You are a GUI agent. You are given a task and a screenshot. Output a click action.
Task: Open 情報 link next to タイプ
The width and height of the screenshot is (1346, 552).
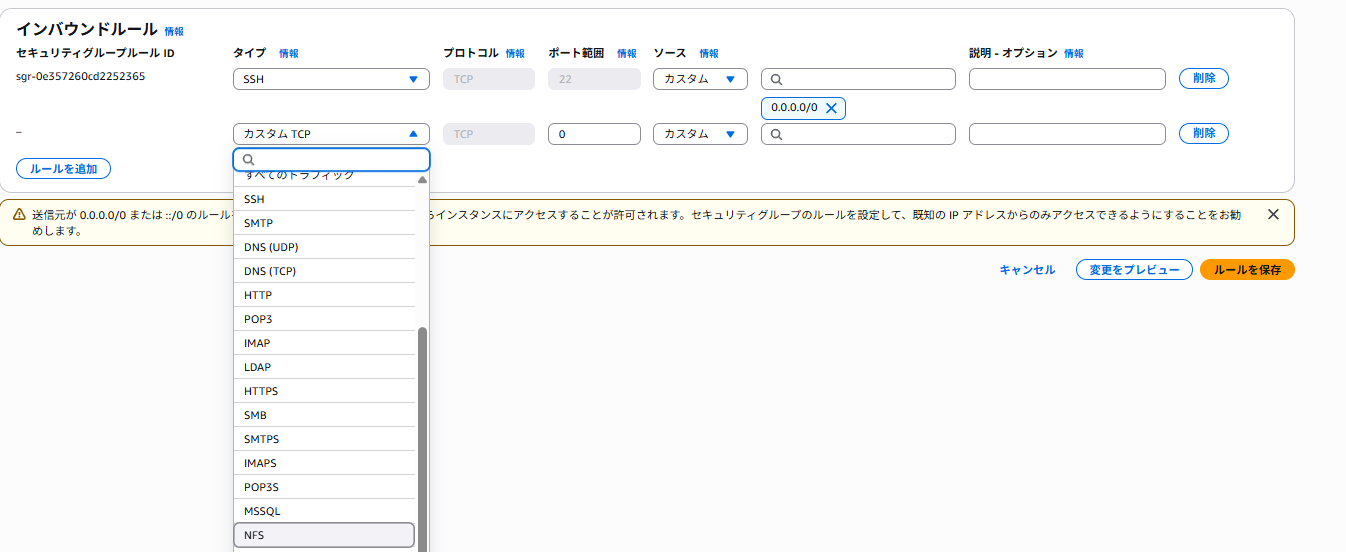click(289, 53)
